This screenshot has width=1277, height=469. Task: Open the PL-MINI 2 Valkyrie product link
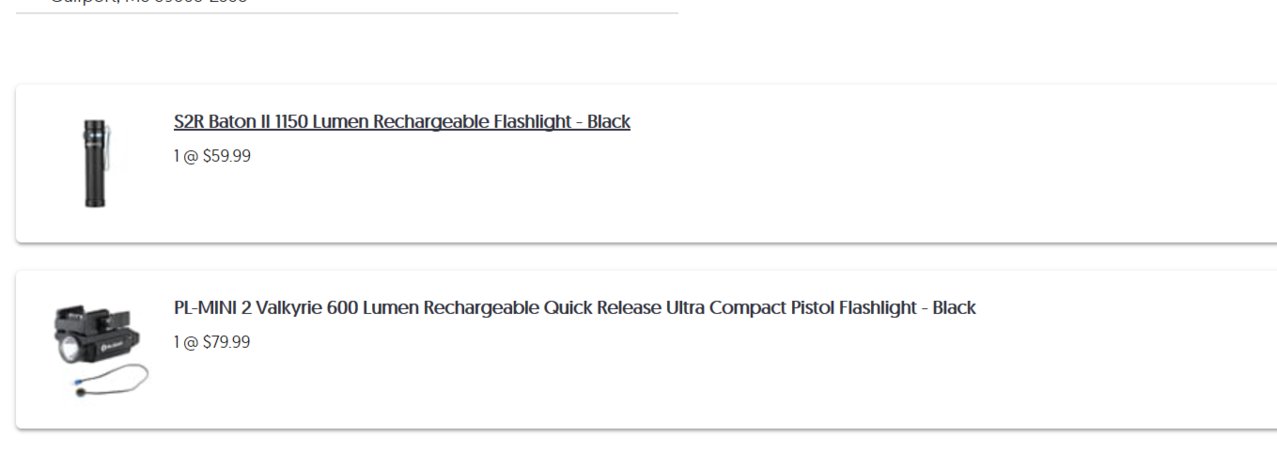coord(575,308)
